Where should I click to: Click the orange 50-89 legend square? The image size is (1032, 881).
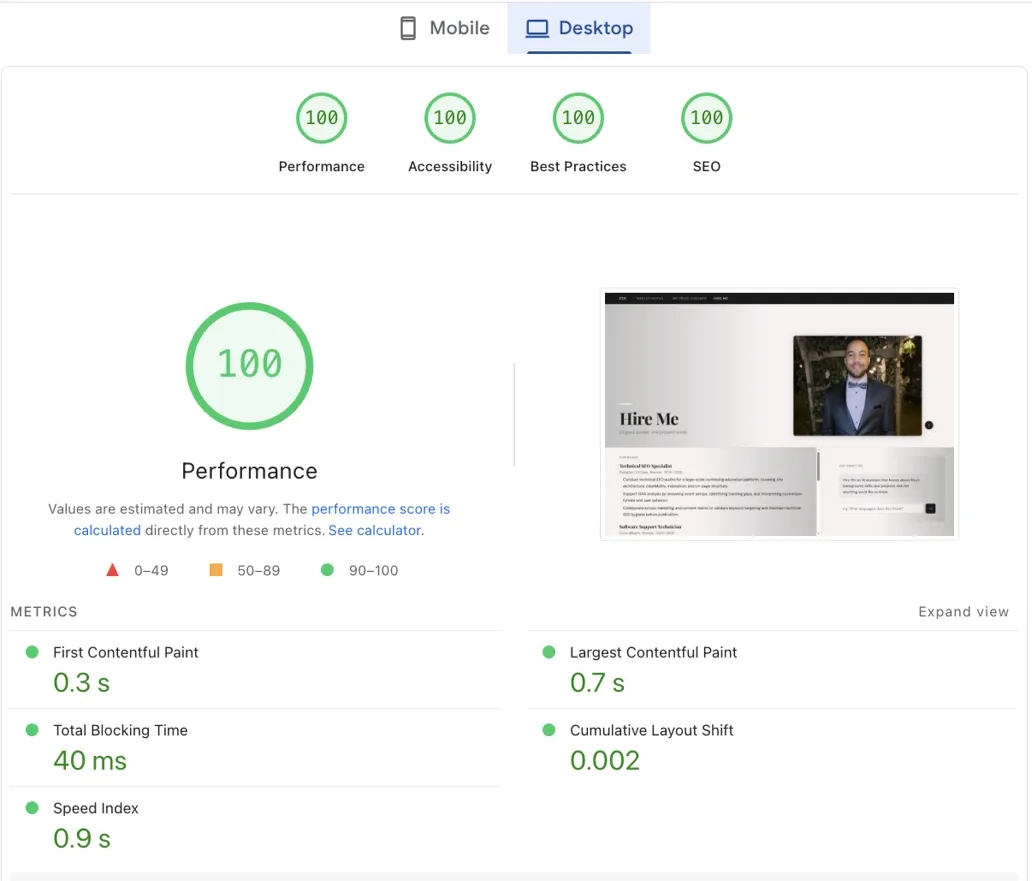(215, 569)
